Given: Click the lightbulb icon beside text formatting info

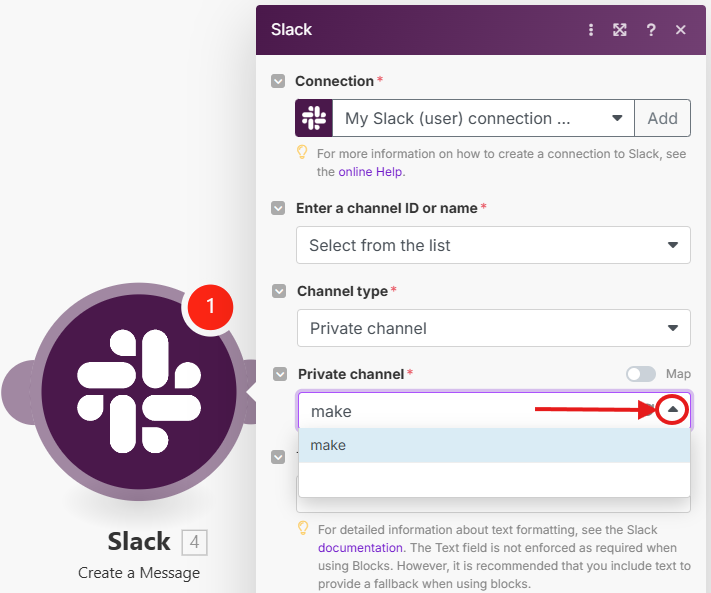Looking at the screenshot, I should [302, 527].
